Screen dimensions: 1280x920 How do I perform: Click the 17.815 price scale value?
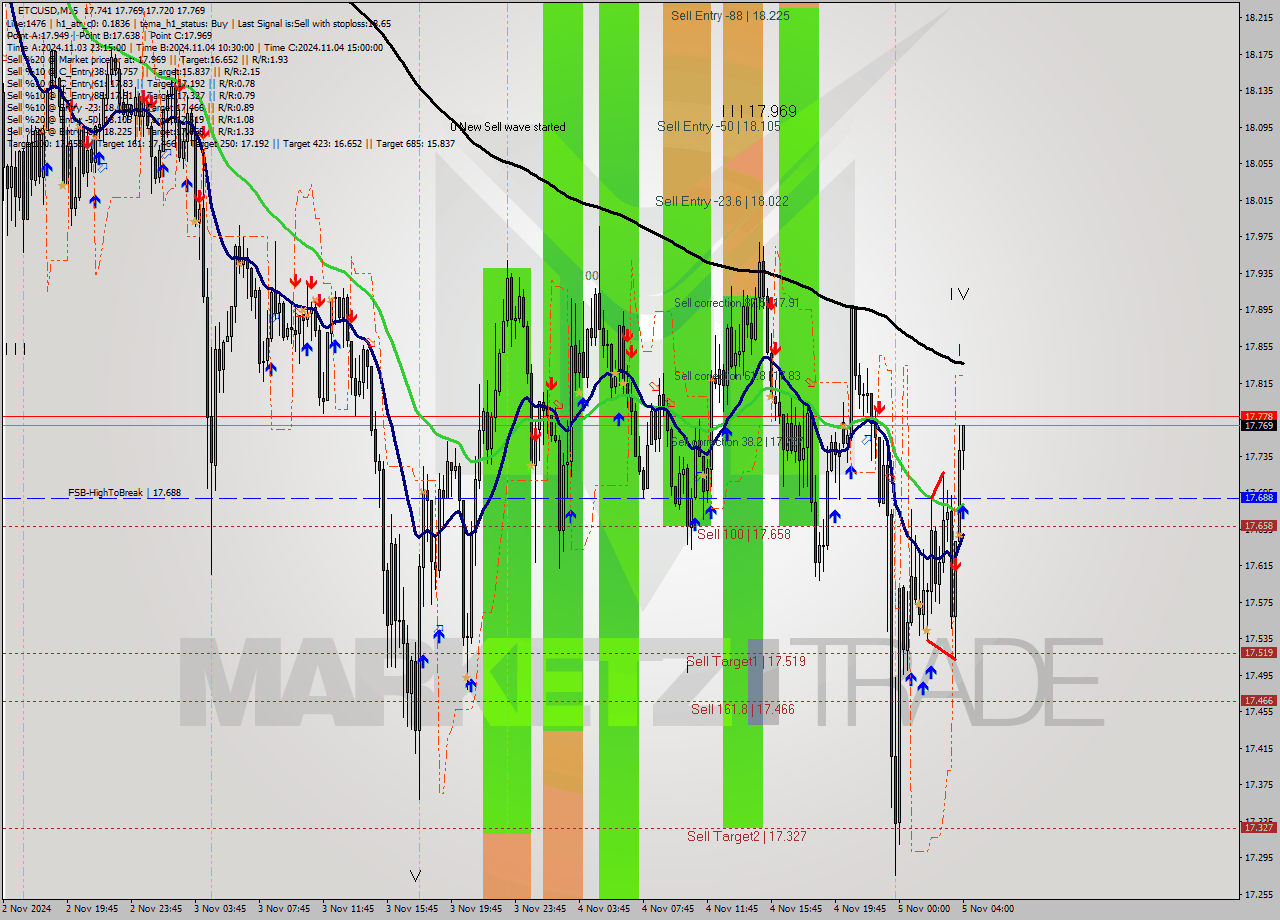(1258, 383)
